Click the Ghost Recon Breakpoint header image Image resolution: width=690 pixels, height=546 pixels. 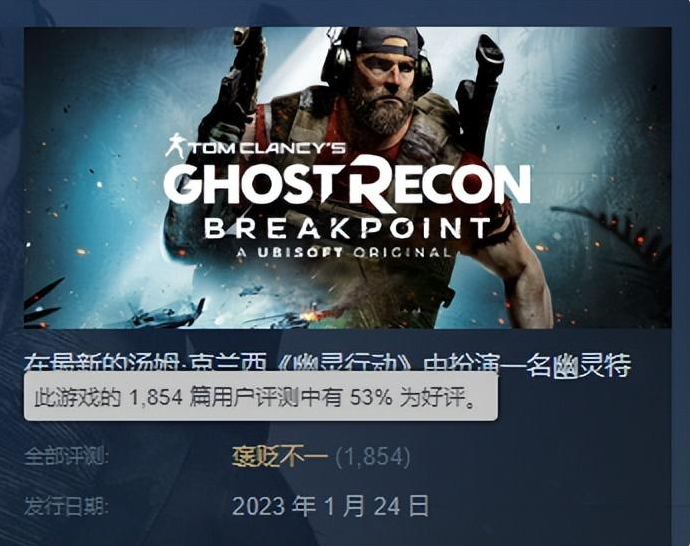348,178
